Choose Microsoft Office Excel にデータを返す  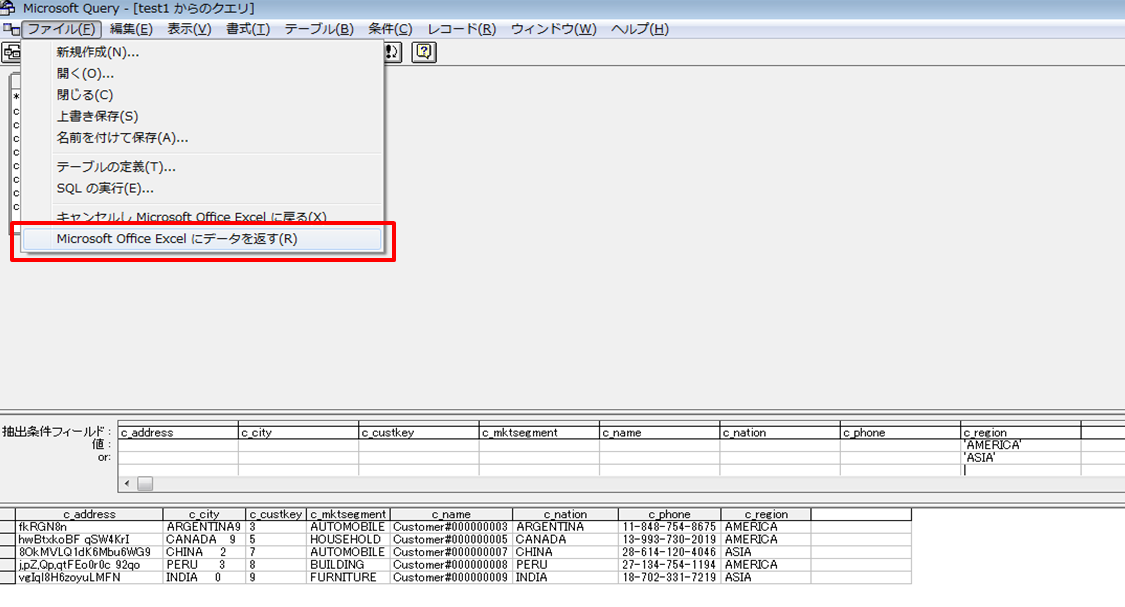177,239
